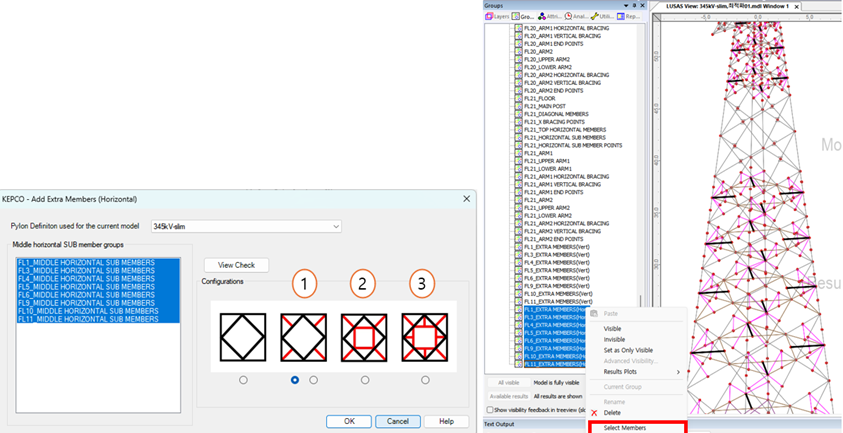Click the red X Delete icon in context menu
The height and width of the screenshot is (433, 843).
(x=594, y=412)
